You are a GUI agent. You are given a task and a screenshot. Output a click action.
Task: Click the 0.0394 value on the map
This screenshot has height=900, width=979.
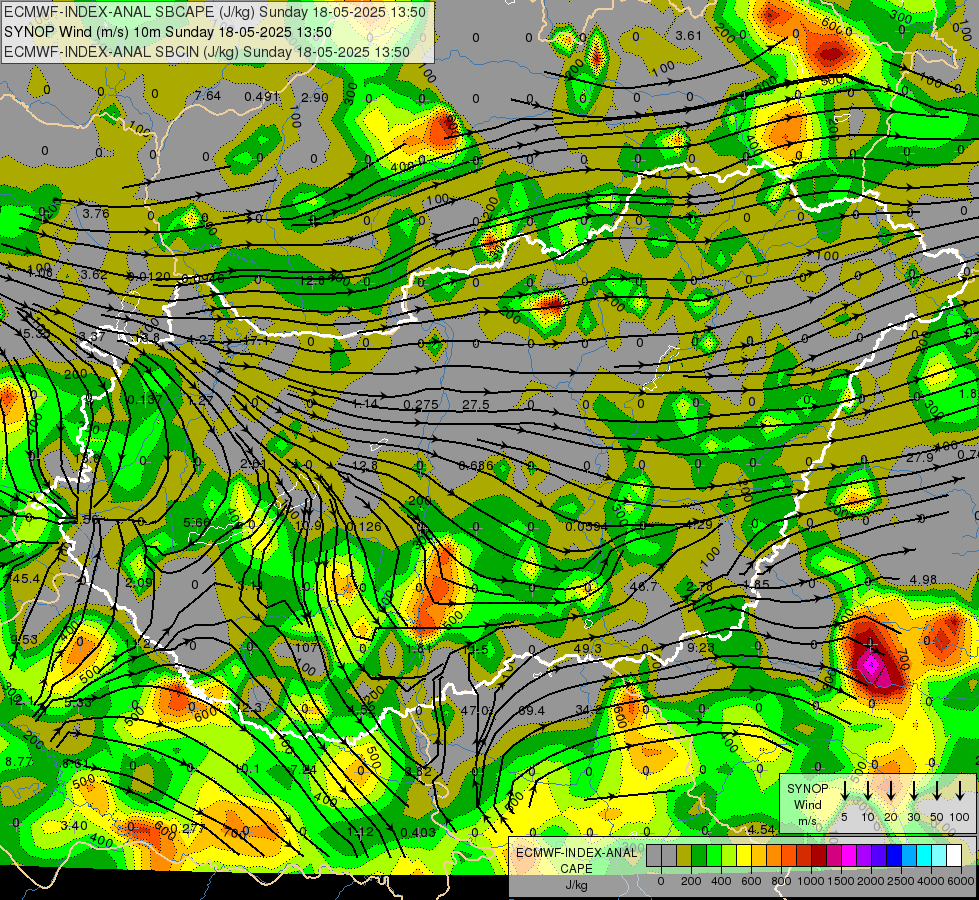[x=586, y=527]
